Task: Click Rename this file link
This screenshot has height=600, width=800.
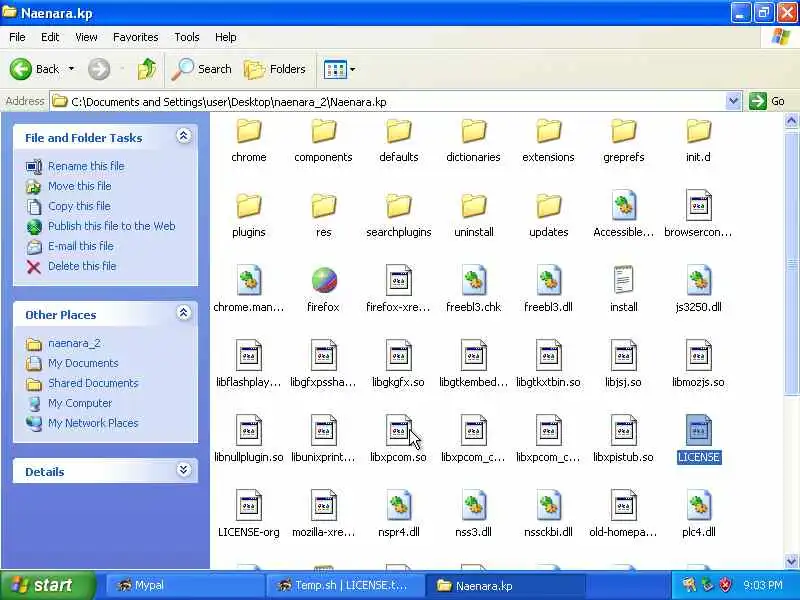Action: tap(86, 166)
